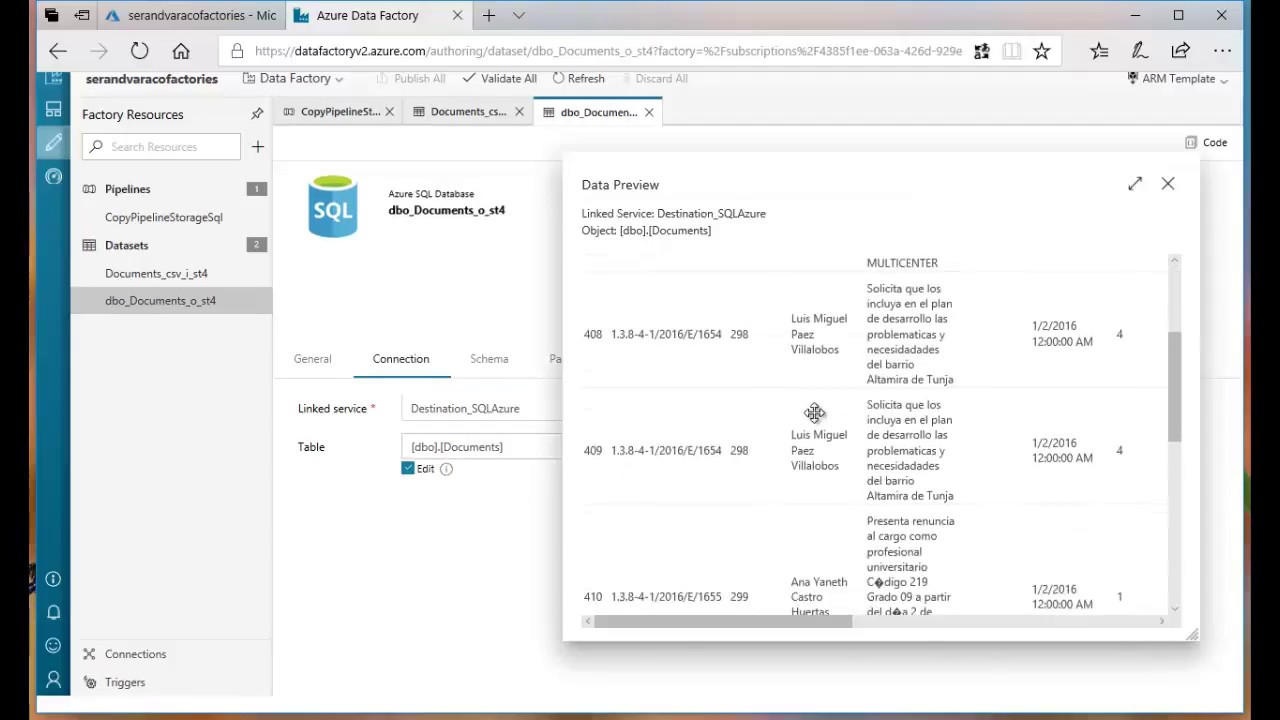Open the ARM Template dropdown

1177,78
